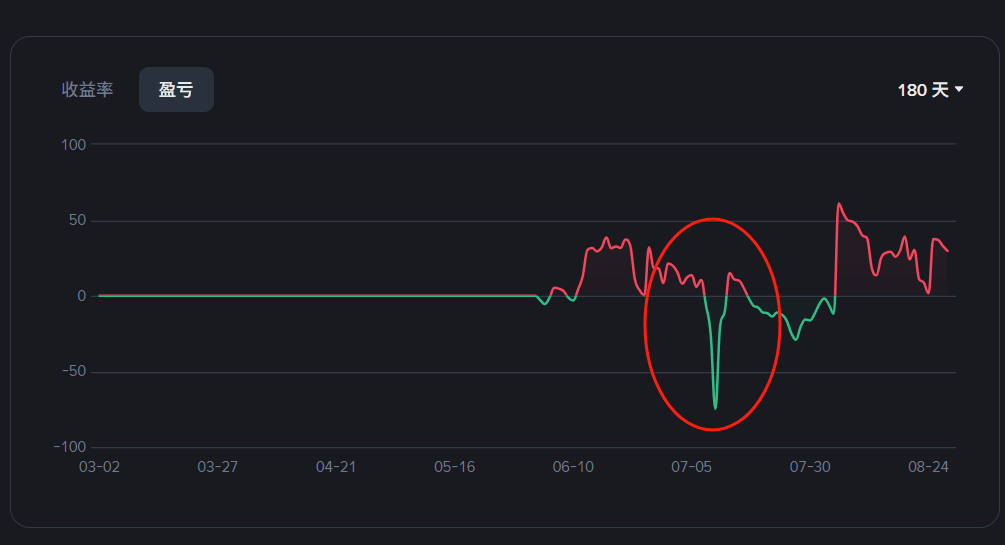Click the 08-24 date label on x-axis
Screen dimensions: 1005x545
(x=928, y=467)
